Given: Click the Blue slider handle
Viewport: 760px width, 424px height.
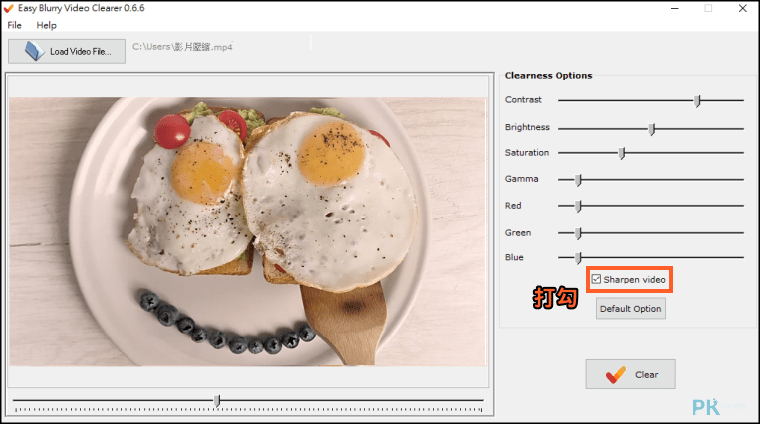Looking at the screenshot, I should pyautogui.click(x=578, y=258).
